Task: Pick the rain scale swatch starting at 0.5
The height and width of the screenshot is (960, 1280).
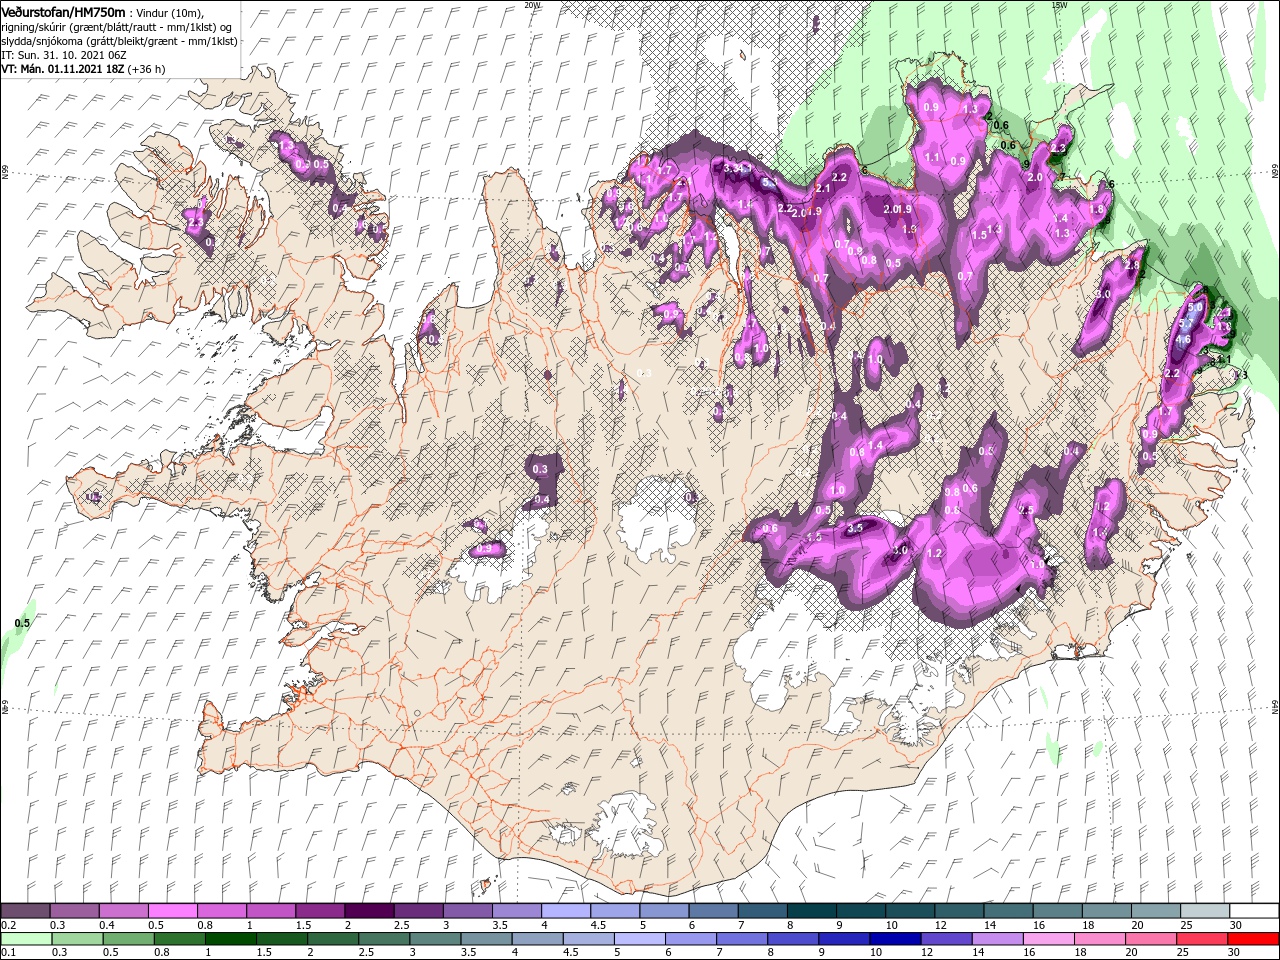Action: [x=129, y=939]
